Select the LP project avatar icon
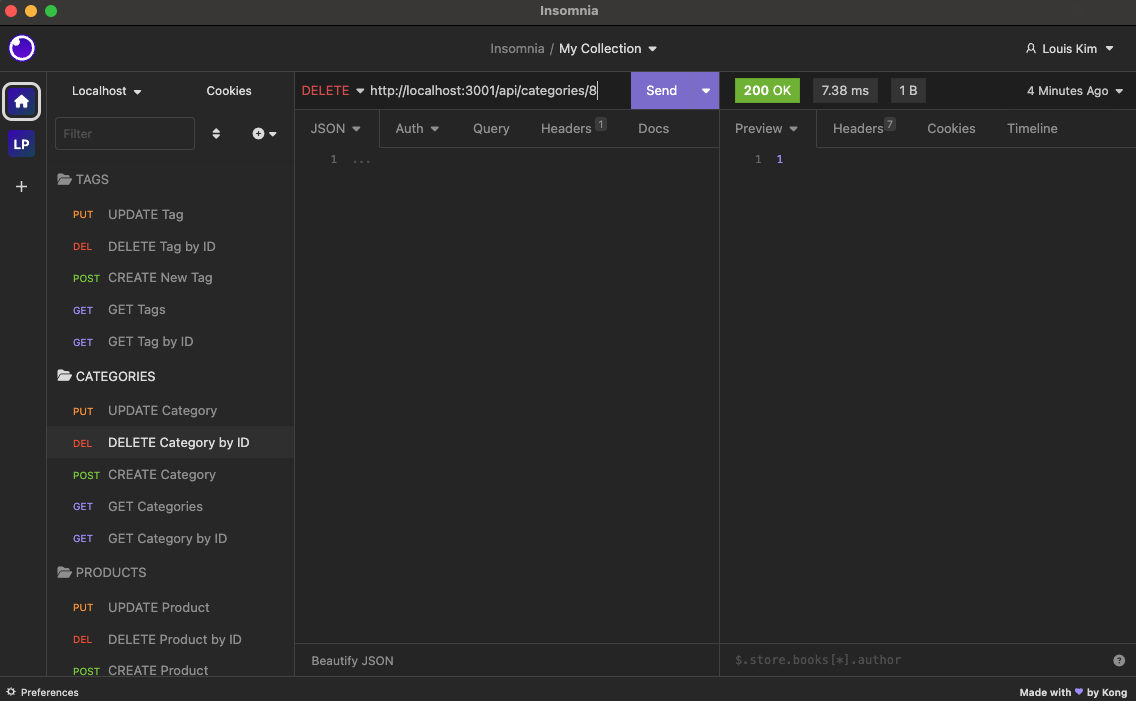Screen dimensions: 1136x701 (x=21, y=143)
